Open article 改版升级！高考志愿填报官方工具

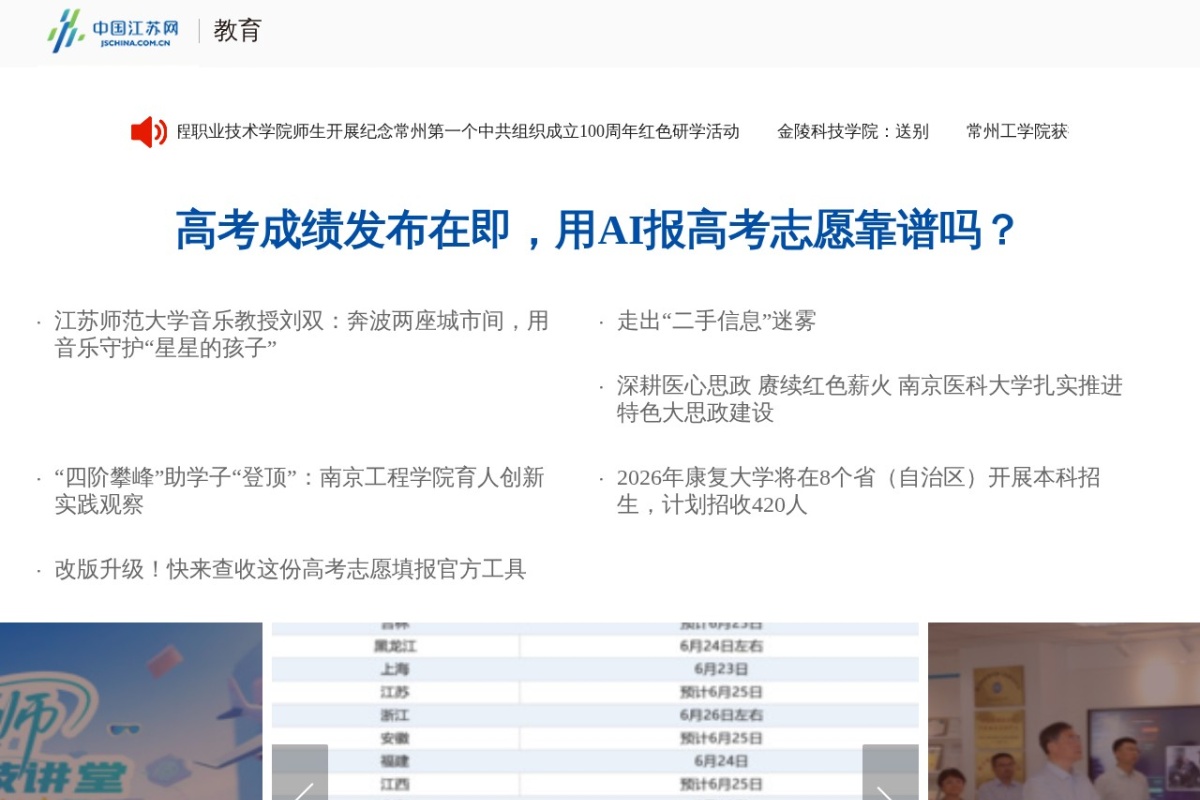point(290,569)
